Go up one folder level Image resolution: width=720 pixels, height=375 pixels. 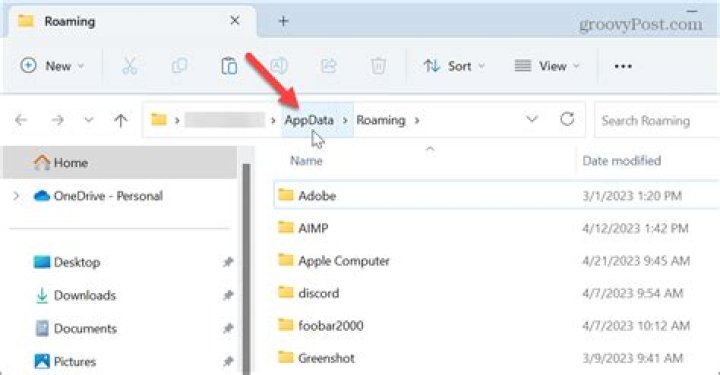point(121,120)
